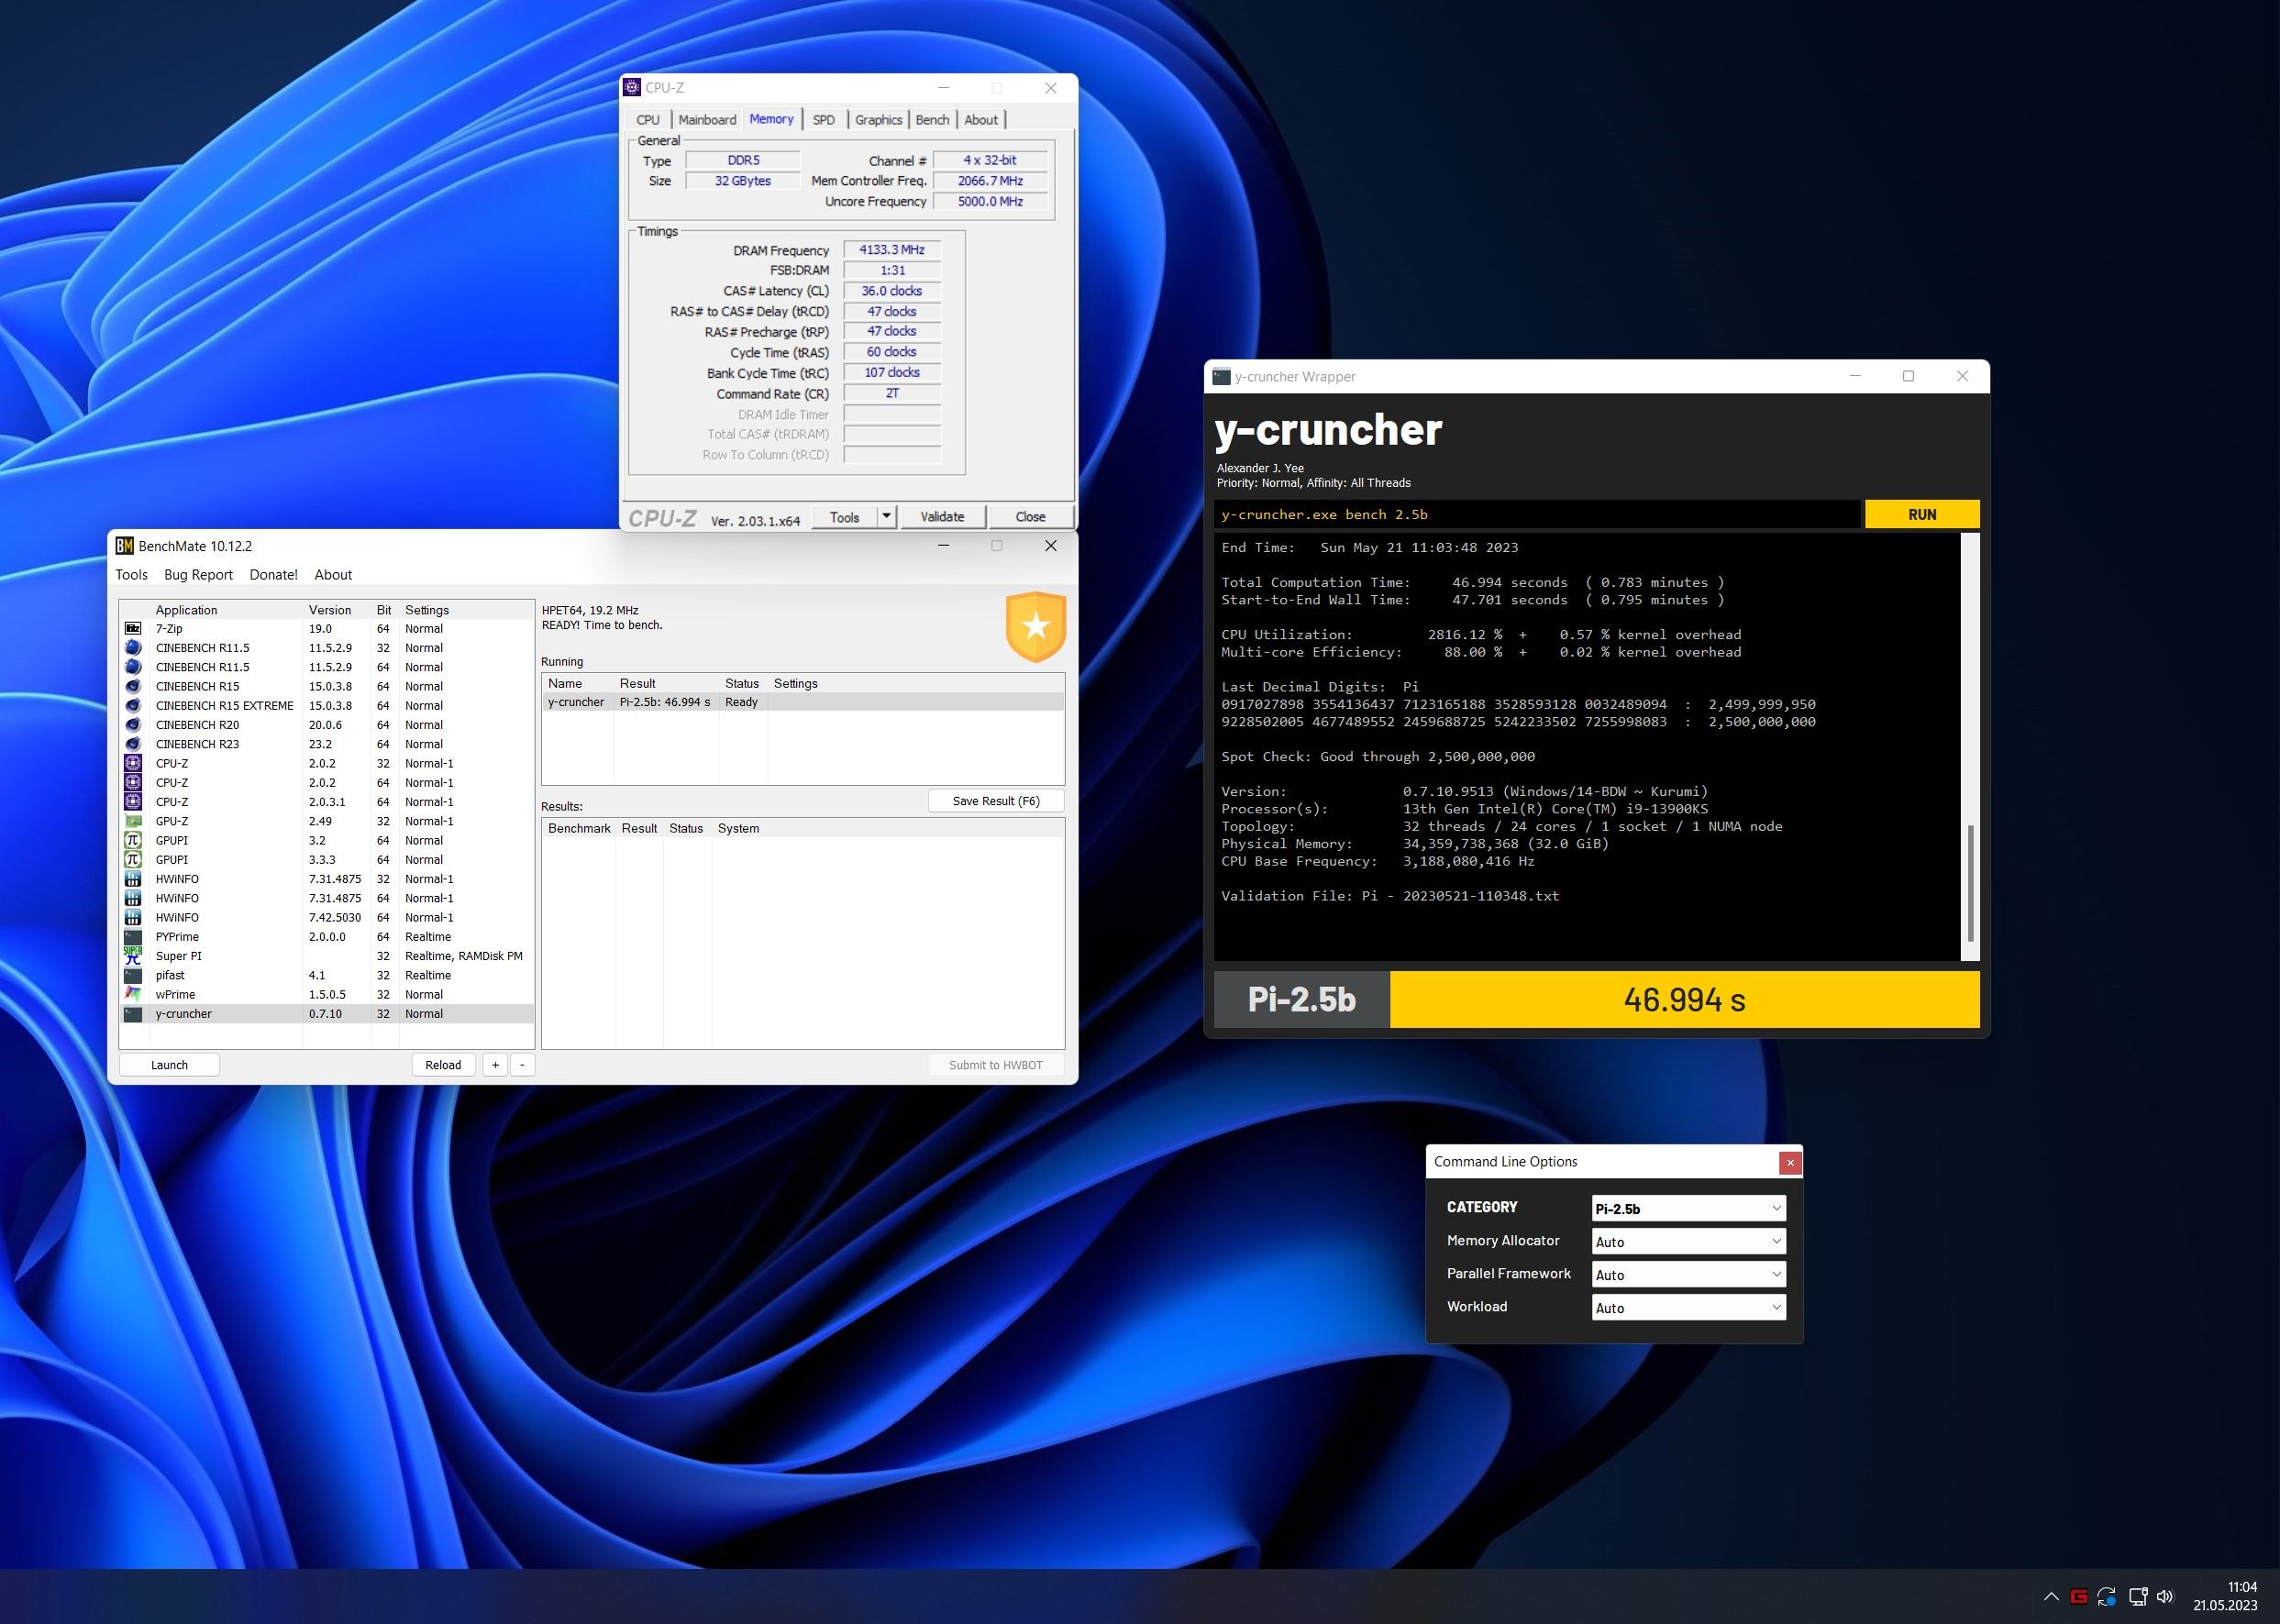The width and height of the screenshot is (2280, 1624).
Task: Click the CINEBENCH R15 EXTREME row icon
Action: (x=132, y=706)
